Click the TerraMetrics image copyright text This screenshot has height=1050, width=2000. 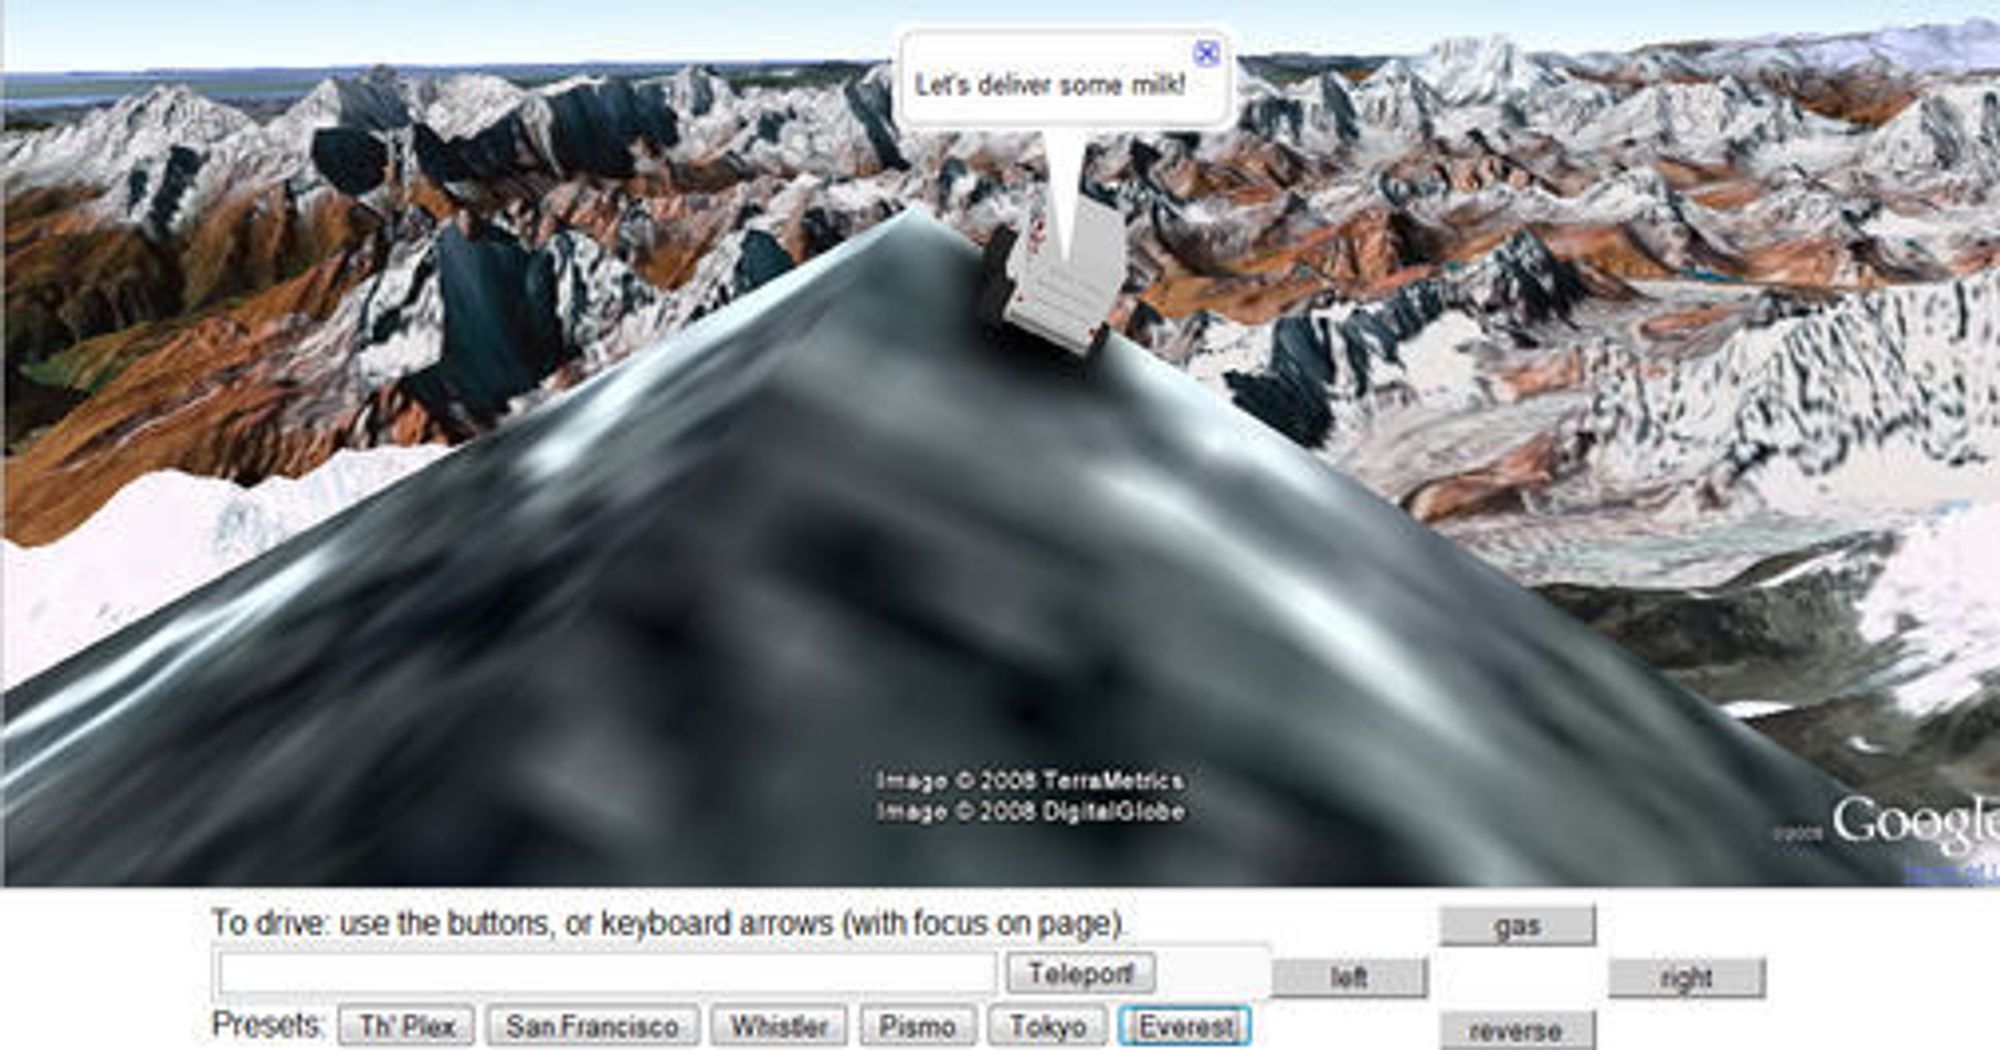coord(1030,780)
